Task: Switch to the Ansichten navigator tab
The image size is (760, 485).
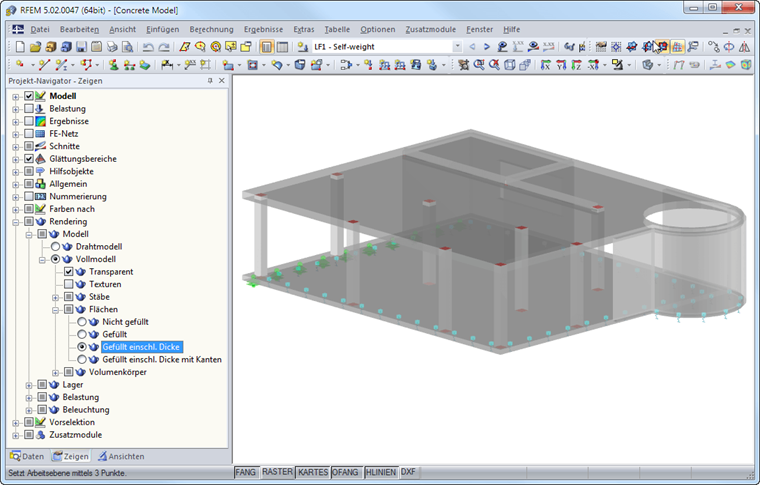Action: (121, 456)
